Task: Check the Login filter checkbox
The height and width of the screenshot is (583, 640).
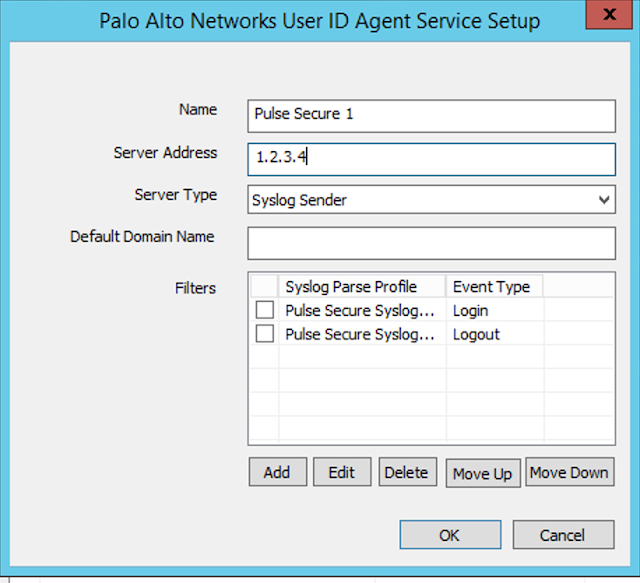Action: pyautogui.click(x=264, y=310)
